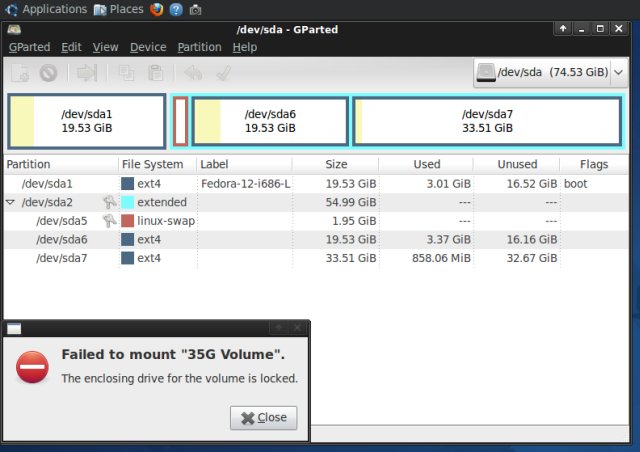The width and height of the screenshot is (640, 452).
Task: Click the 858.06 MiB used value
Action: 441,258
